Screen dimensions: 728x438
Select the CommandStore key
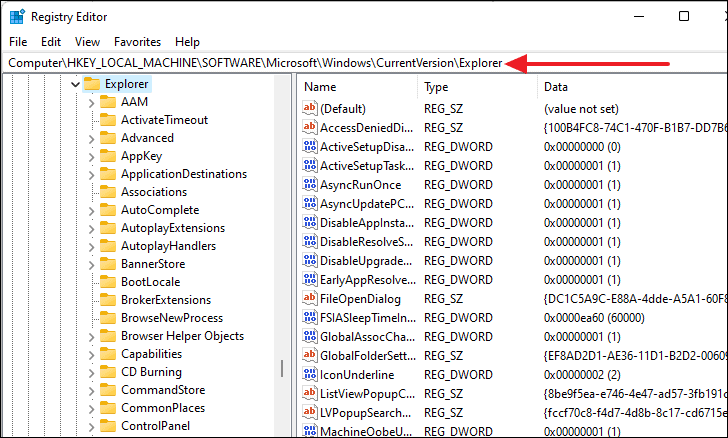click(163, 390)
